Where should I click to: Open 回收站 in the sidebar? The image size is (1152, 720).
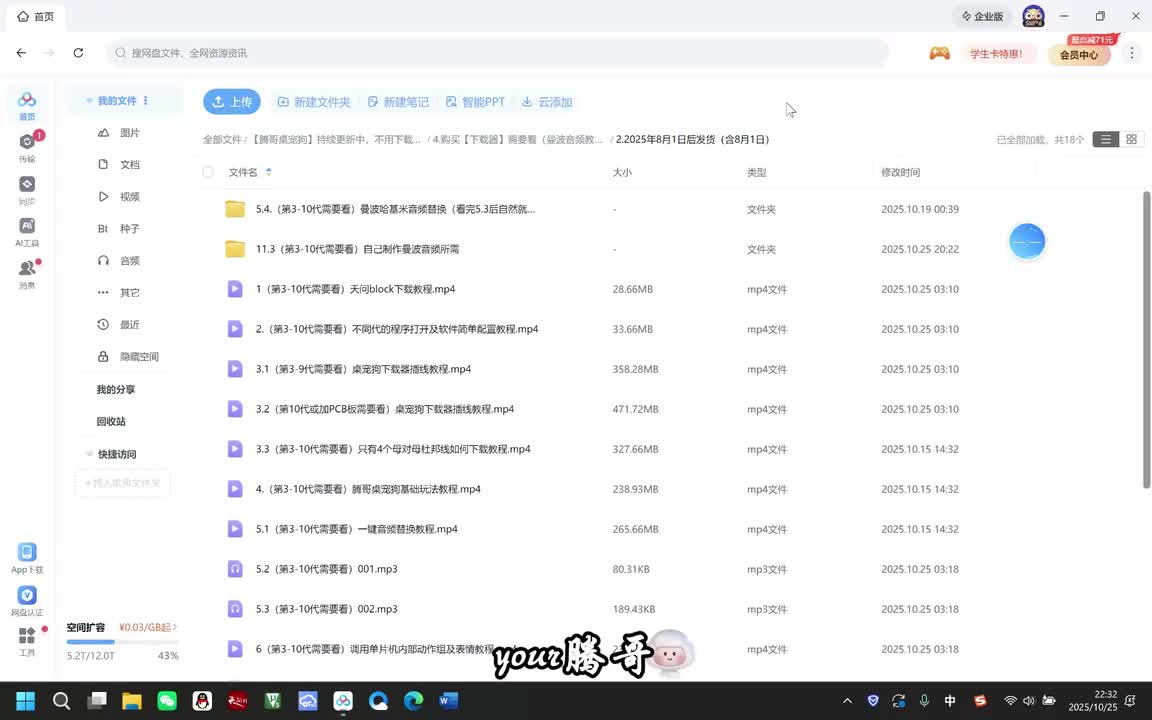[111, 421]
